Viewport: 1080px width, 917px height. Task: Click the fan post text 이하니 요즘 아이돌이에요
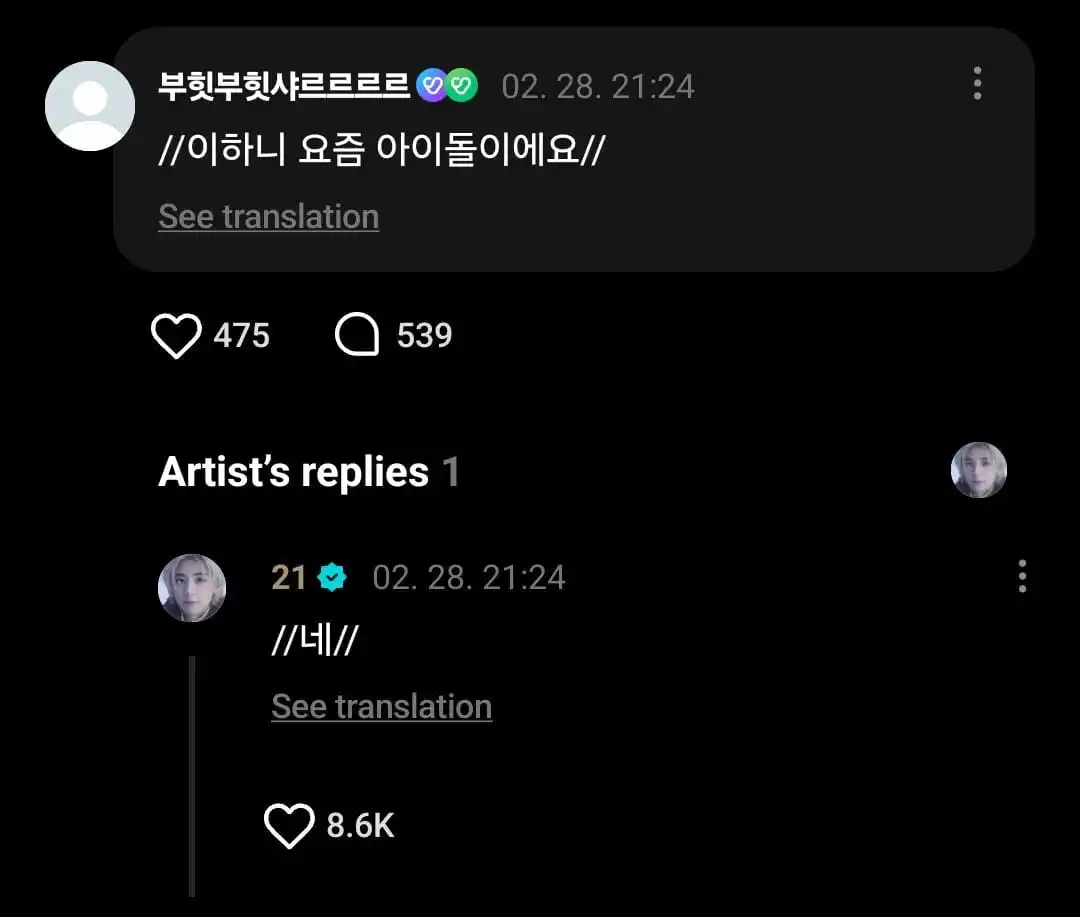382,151
